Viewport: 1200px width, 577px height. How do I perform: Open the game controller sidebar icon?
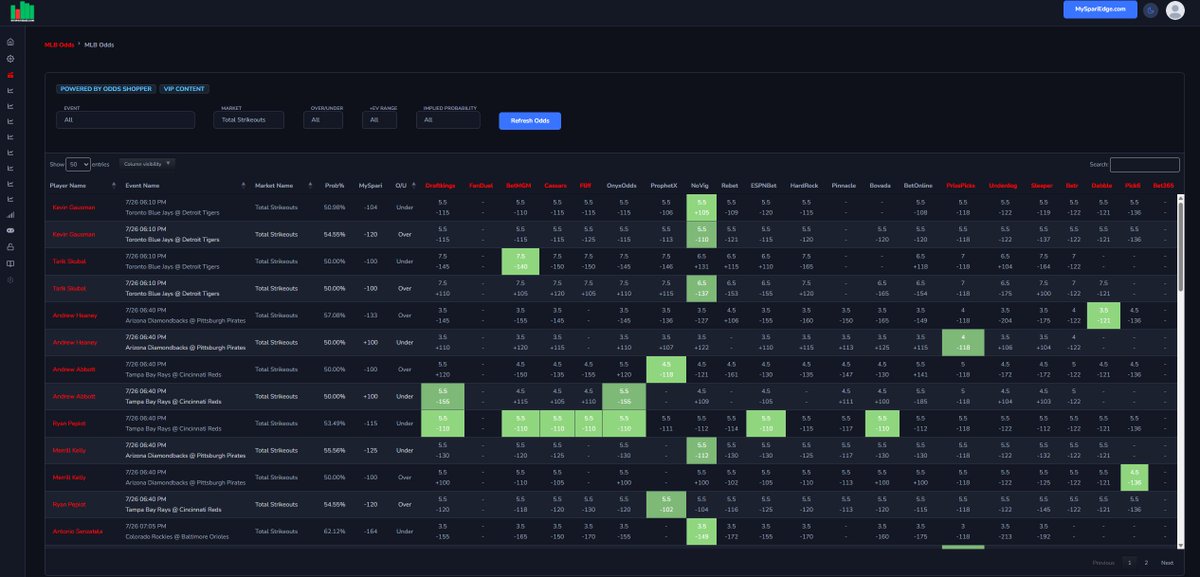pos(10,230)
